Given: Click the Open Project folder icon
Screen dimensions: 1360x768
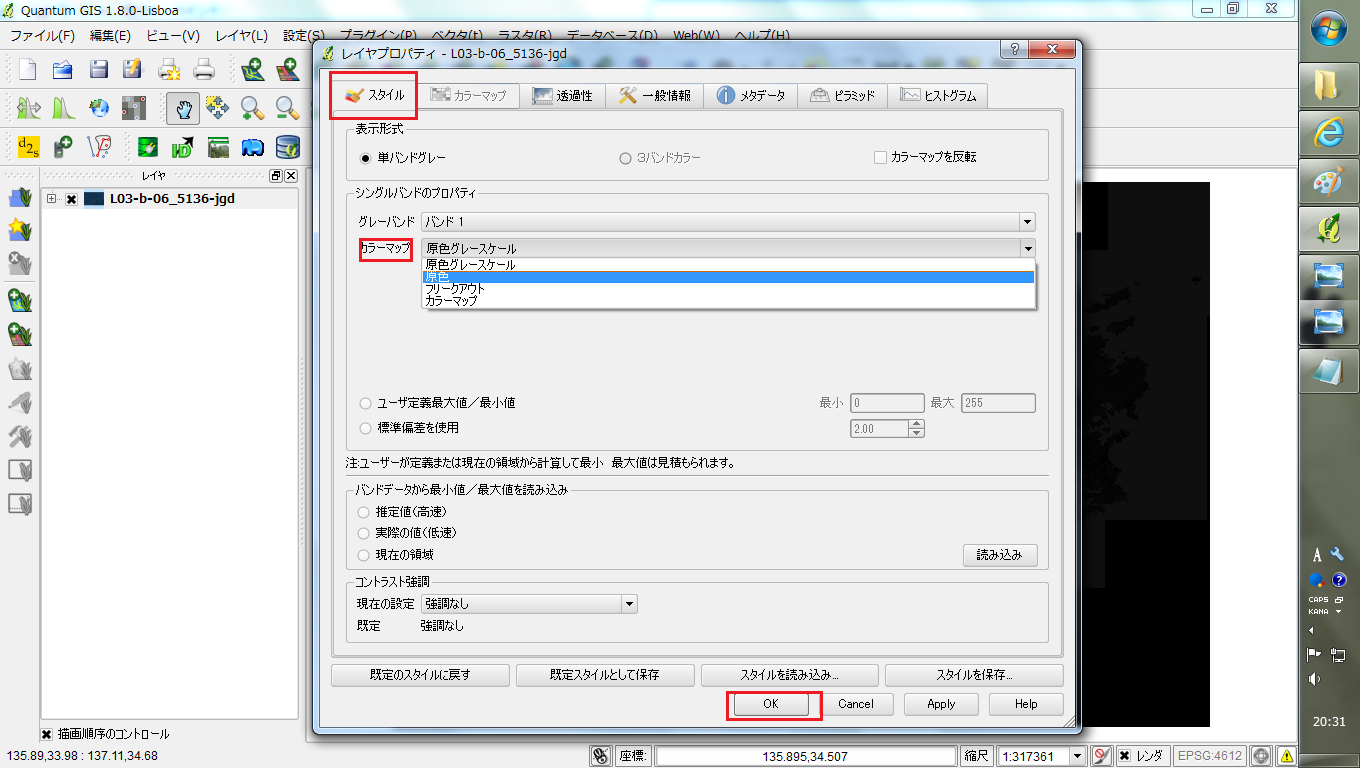Looking at the screenshot, I should tap(63, 70).
